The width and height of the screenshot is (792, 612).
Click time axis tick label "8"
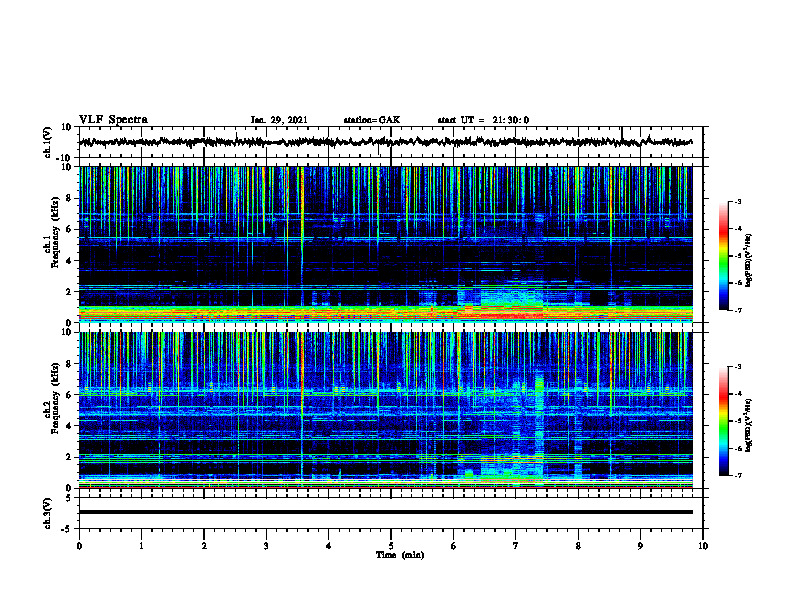(578, 546)
